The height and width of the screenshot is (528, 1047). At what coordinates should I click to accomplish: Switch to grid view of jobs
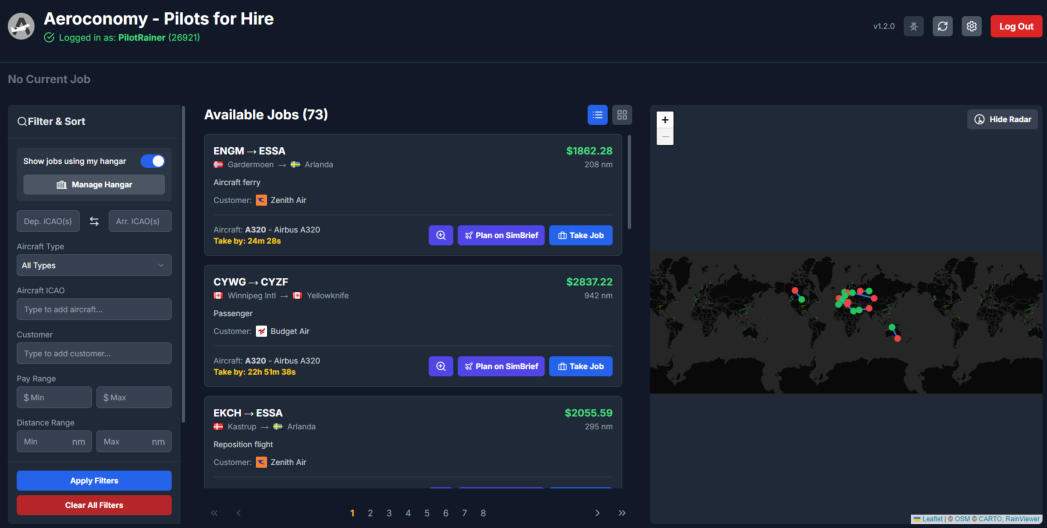622,115
